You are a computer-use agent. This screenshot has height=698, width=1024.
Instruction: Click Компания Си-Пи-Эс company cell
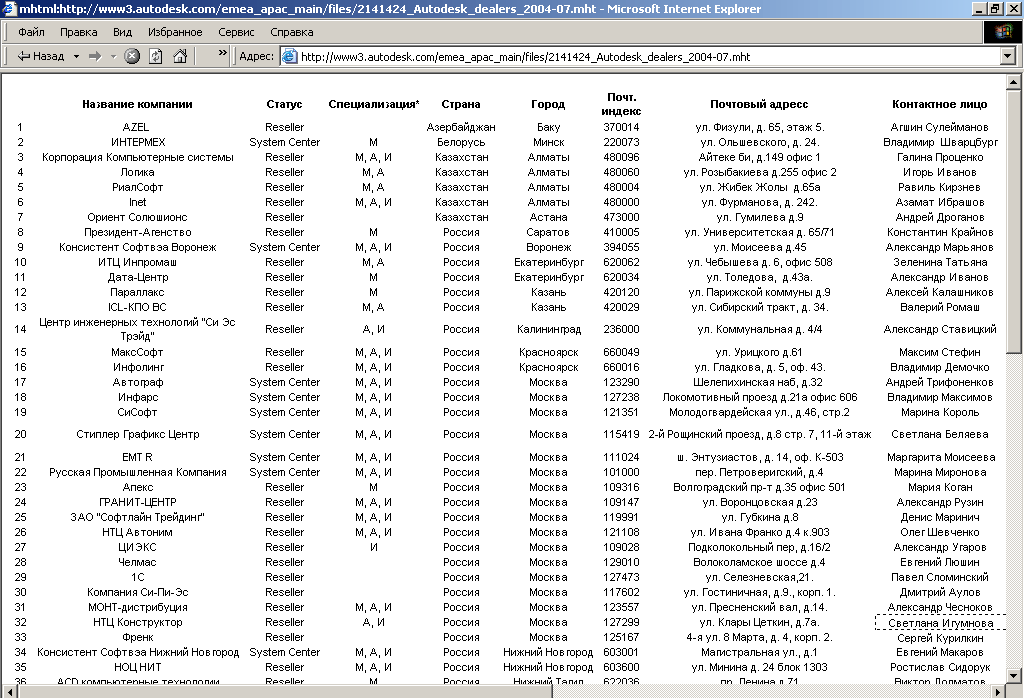pyautogui.click(x=138, y=592)
